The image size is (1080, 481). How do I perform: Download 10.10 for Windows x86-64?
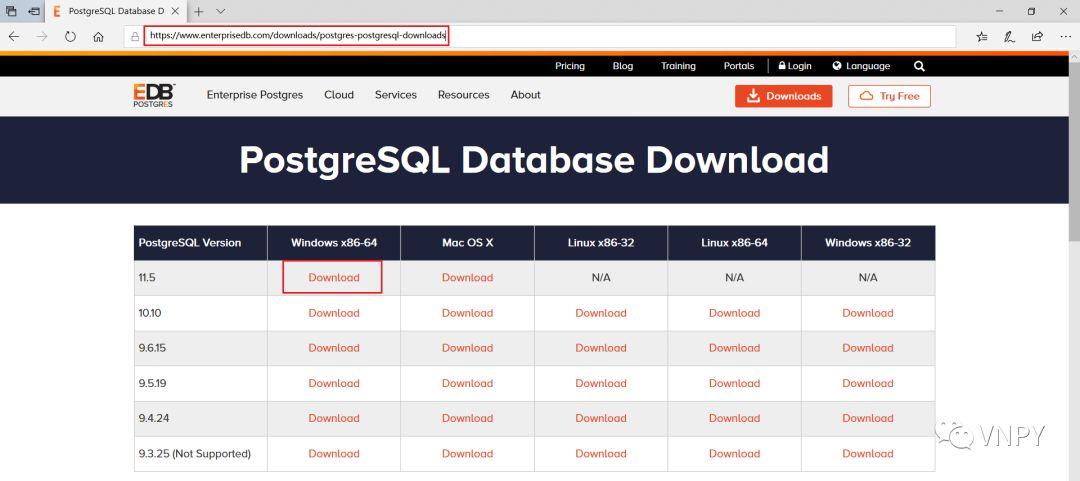(x=333, y=313)
